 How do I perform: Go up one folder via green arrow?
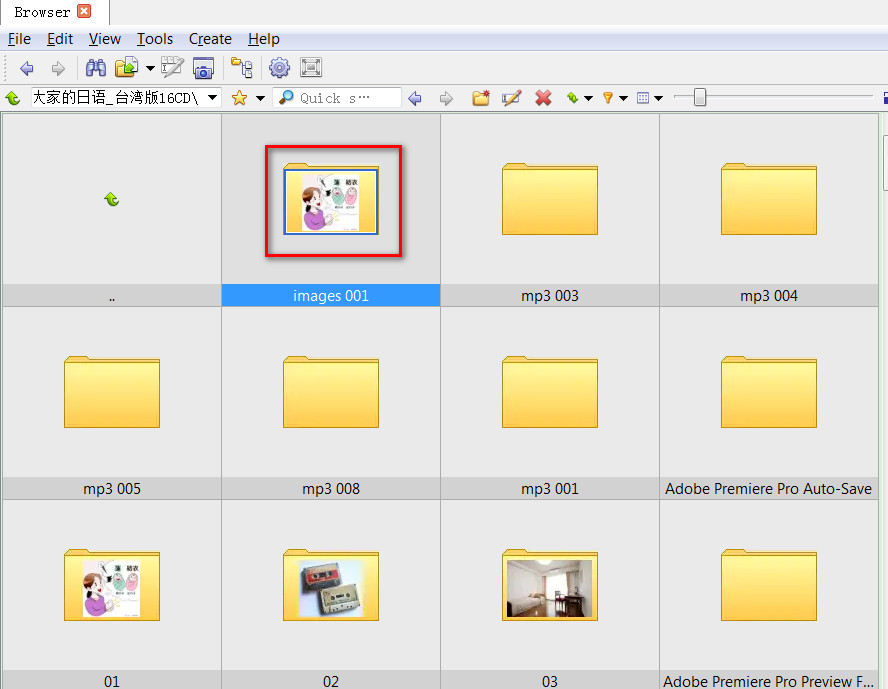click(12, 99)
